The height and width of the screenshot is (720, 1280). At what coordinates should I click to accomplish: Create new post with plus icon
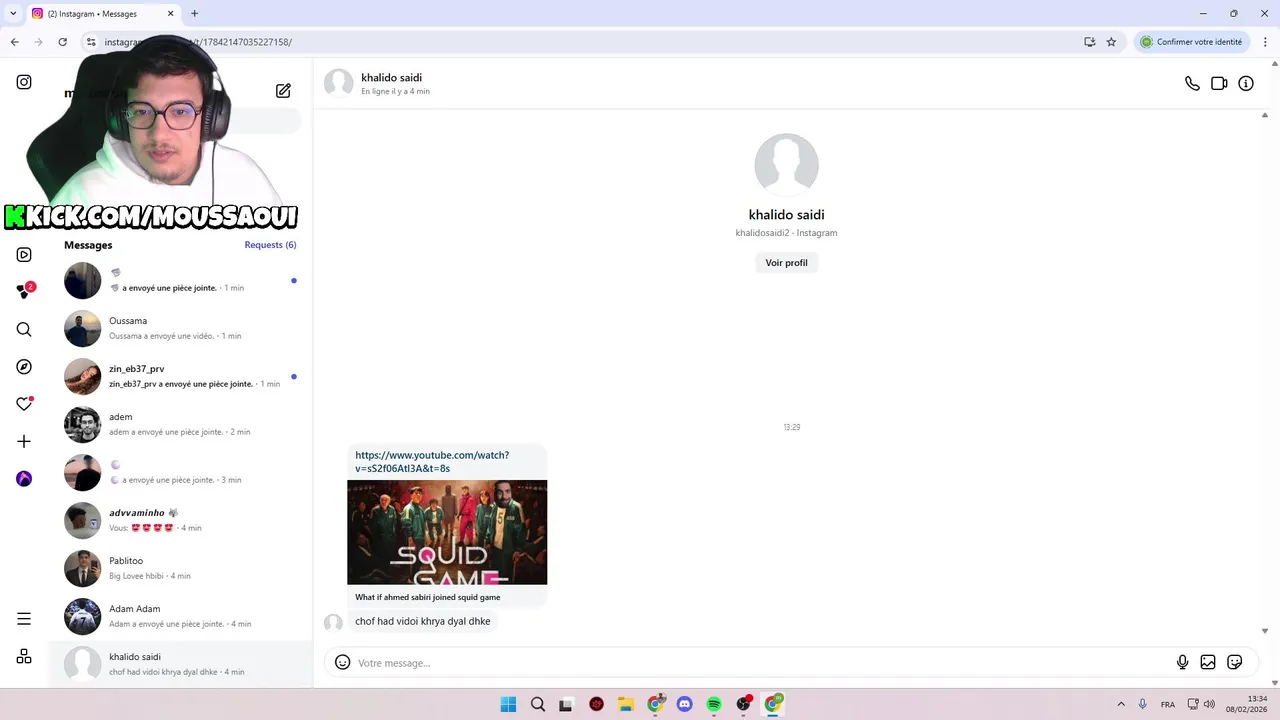[x=24, y=441]
